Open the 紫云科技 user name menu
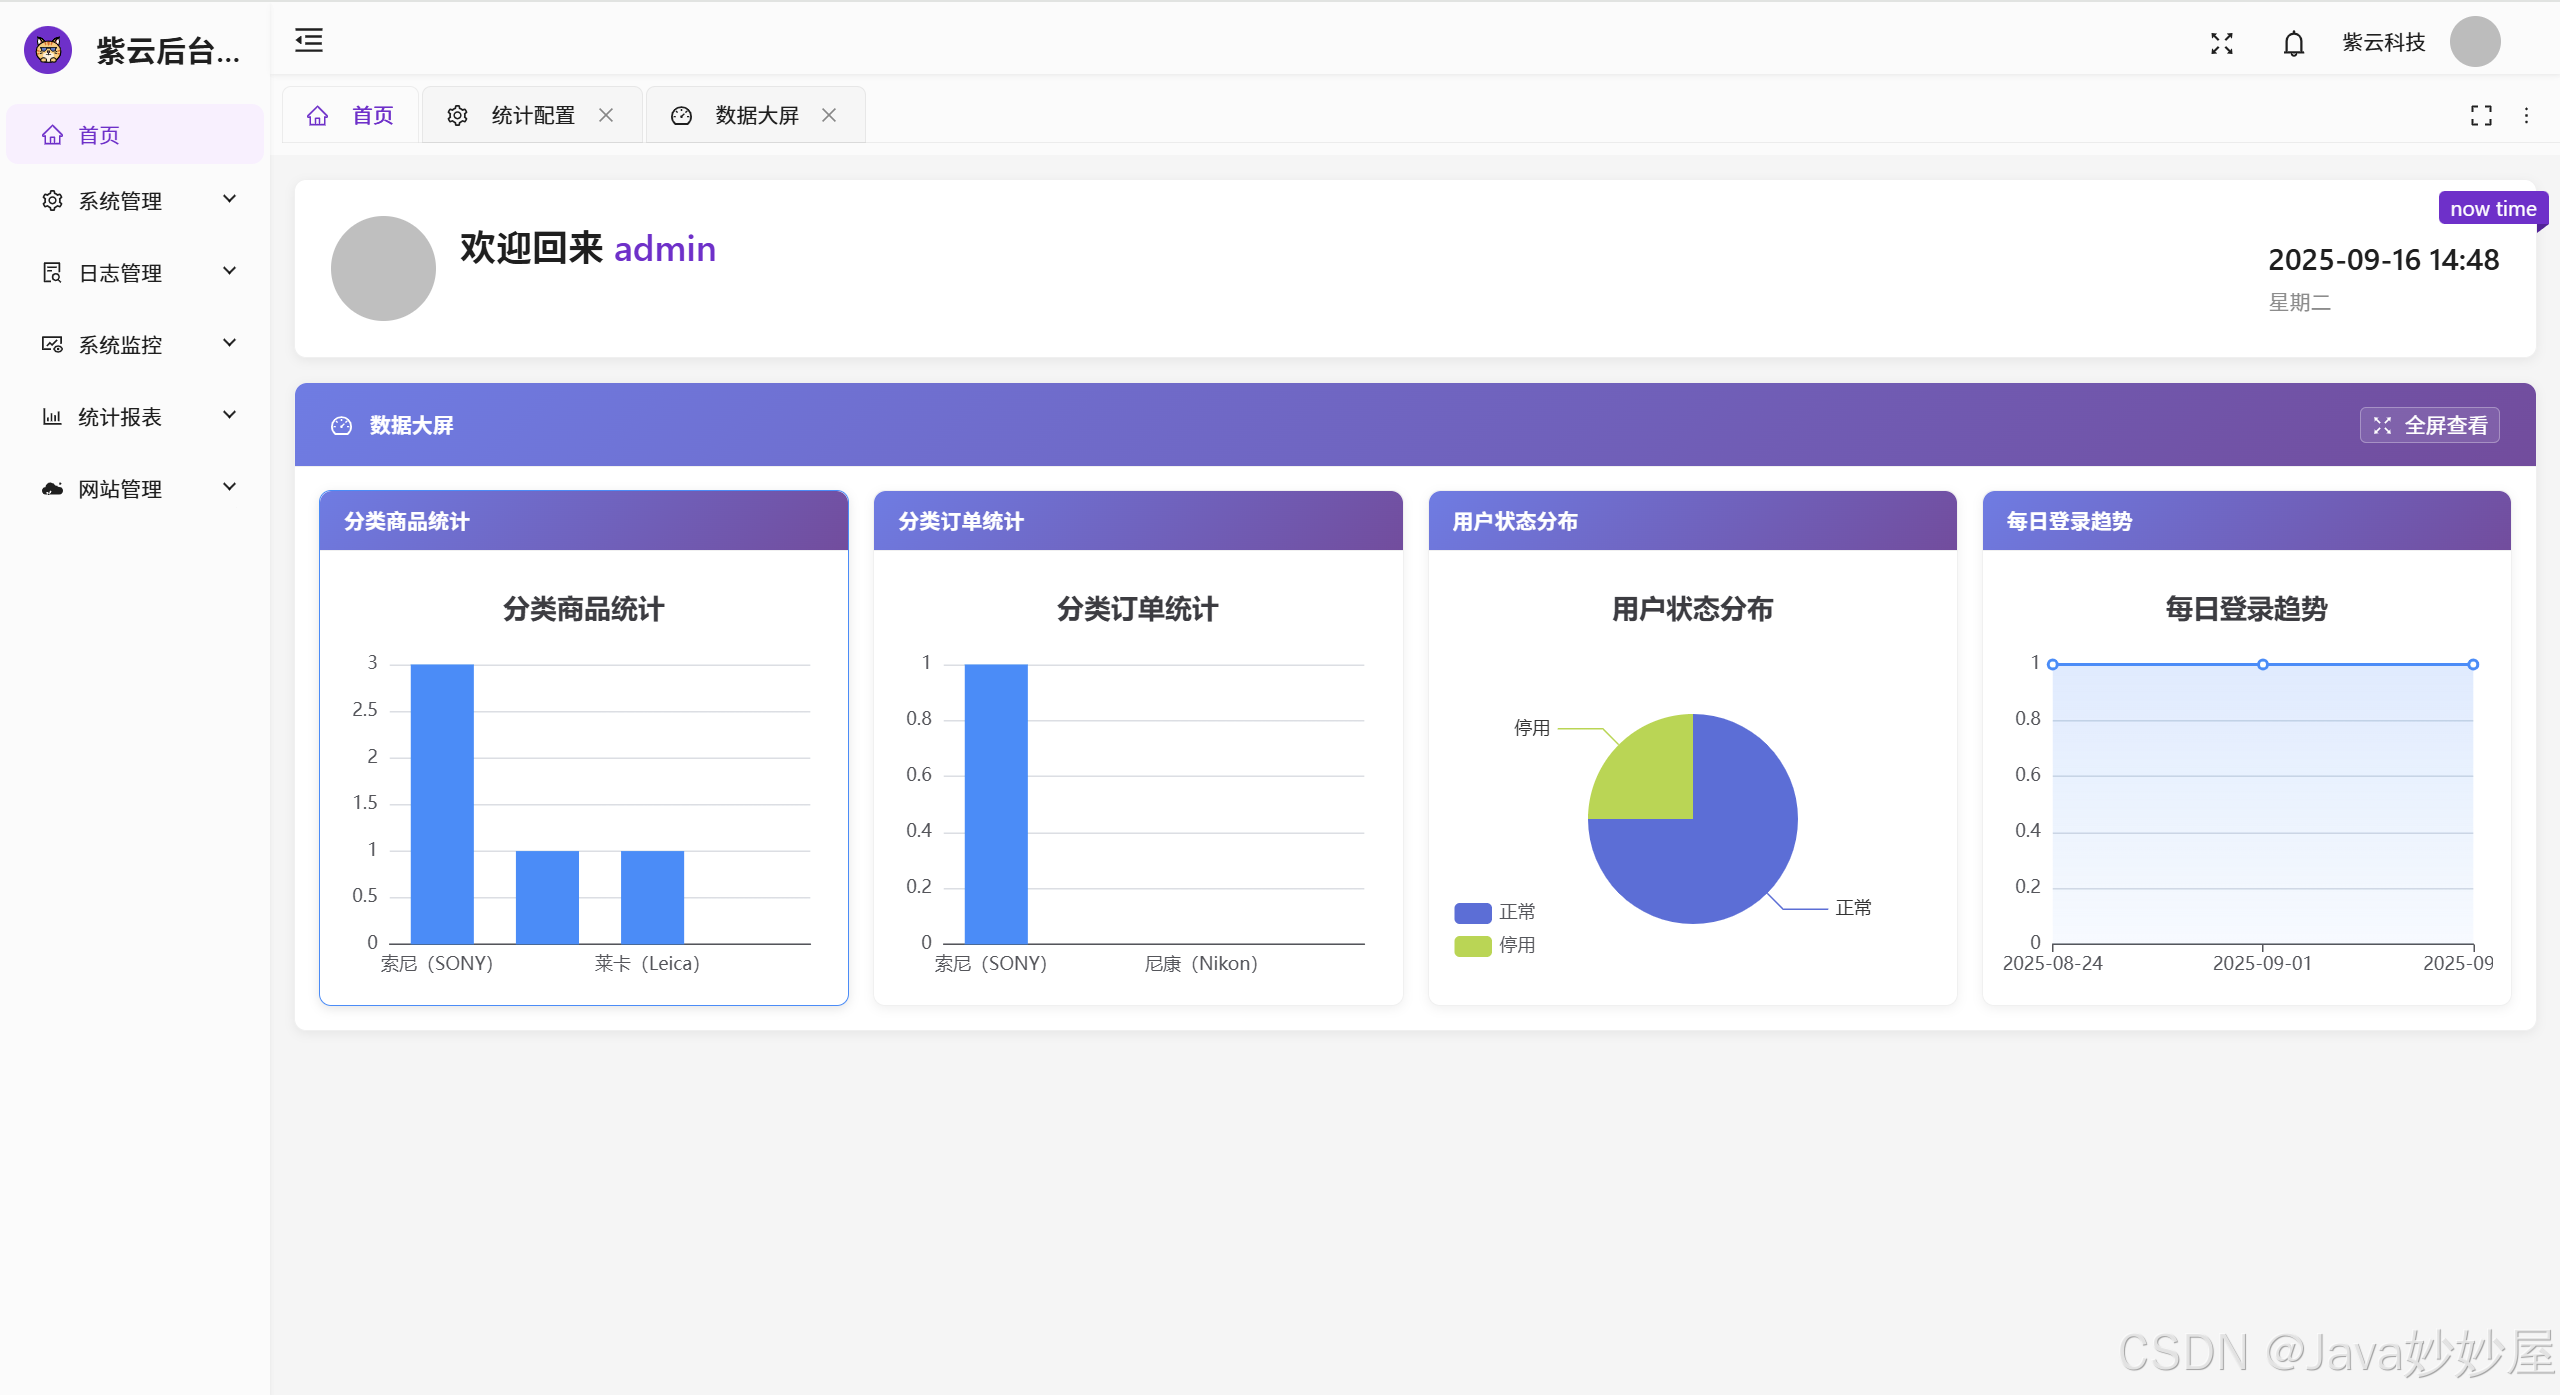The width and height of the screenshot is (2560, 1395). (x=2383, y=42)
